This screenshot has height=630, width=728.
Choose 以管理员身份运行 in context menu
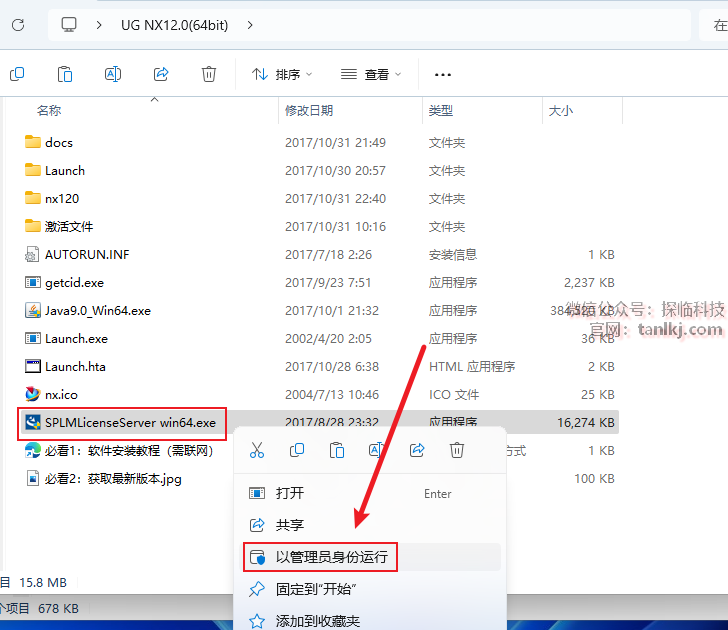click(371, 557)
